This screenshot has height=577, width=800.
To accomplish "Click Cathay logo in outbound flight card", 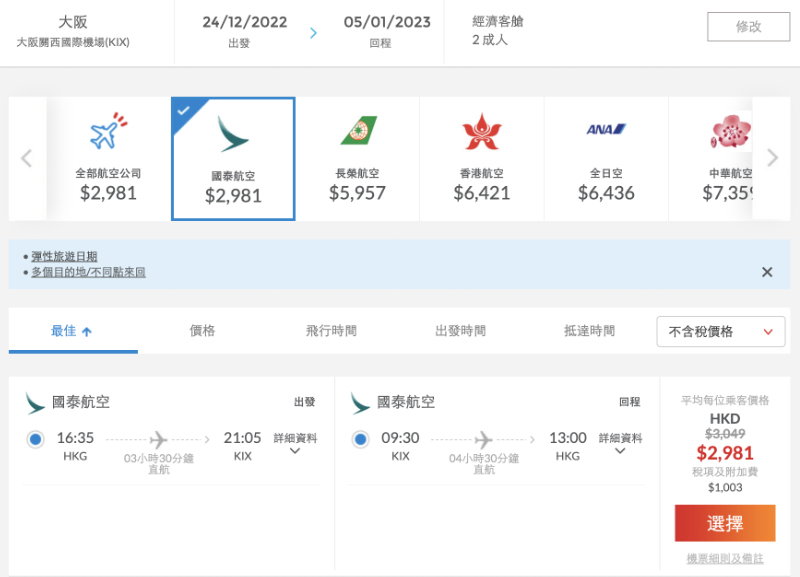I will coord(35,403).
